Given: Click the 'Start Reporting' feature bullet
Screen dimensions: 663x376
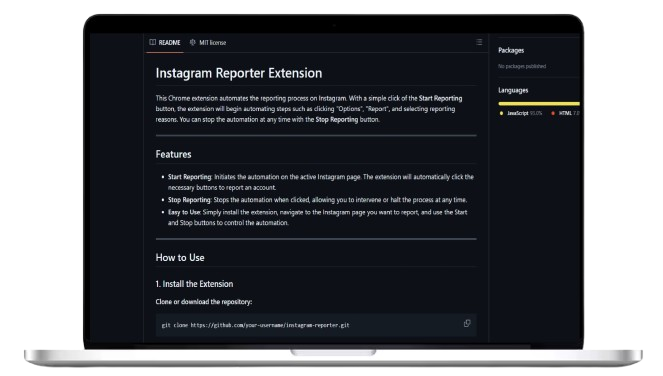Looking at the screenshot, I should [x=321, y=182].
